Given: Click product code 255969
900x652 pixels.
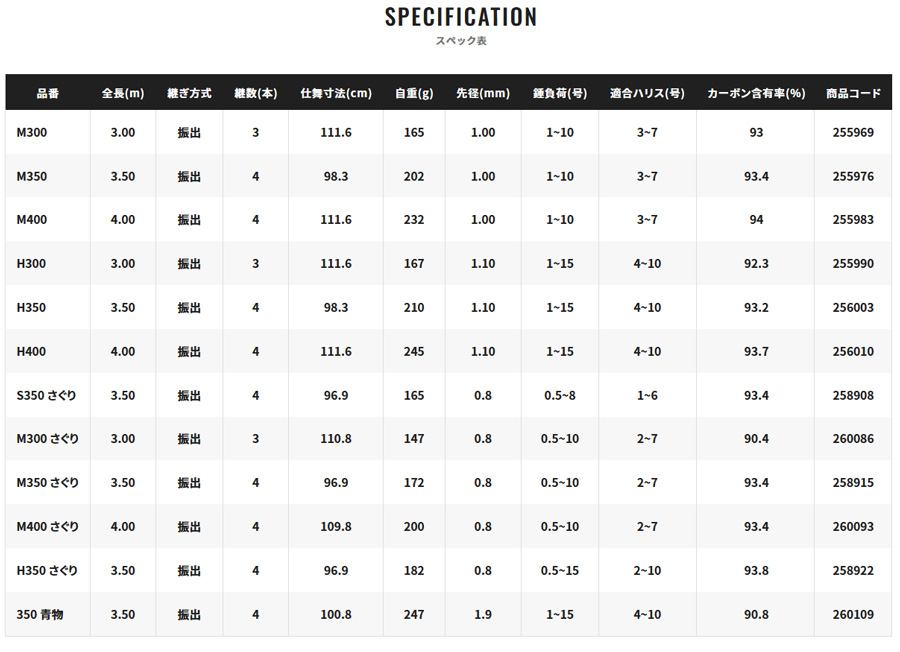Looking at the screenshot, I should pos(853,132).
